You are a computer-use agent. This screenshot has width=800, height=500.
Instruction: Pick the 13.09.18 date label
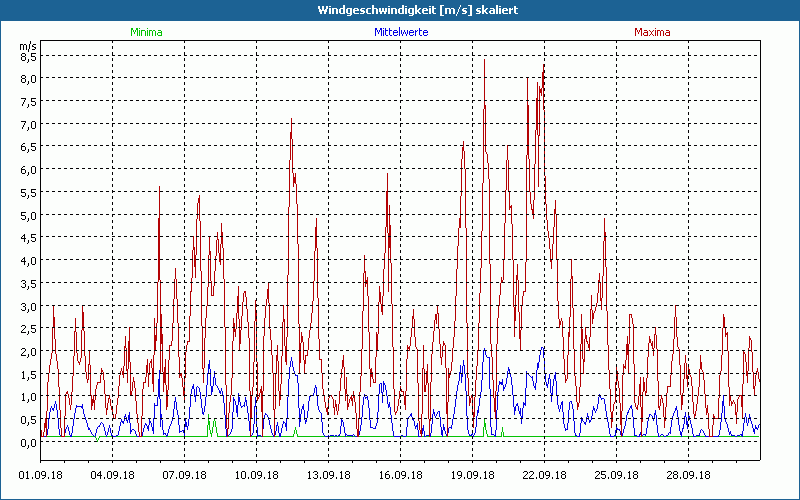click(329, 475)
